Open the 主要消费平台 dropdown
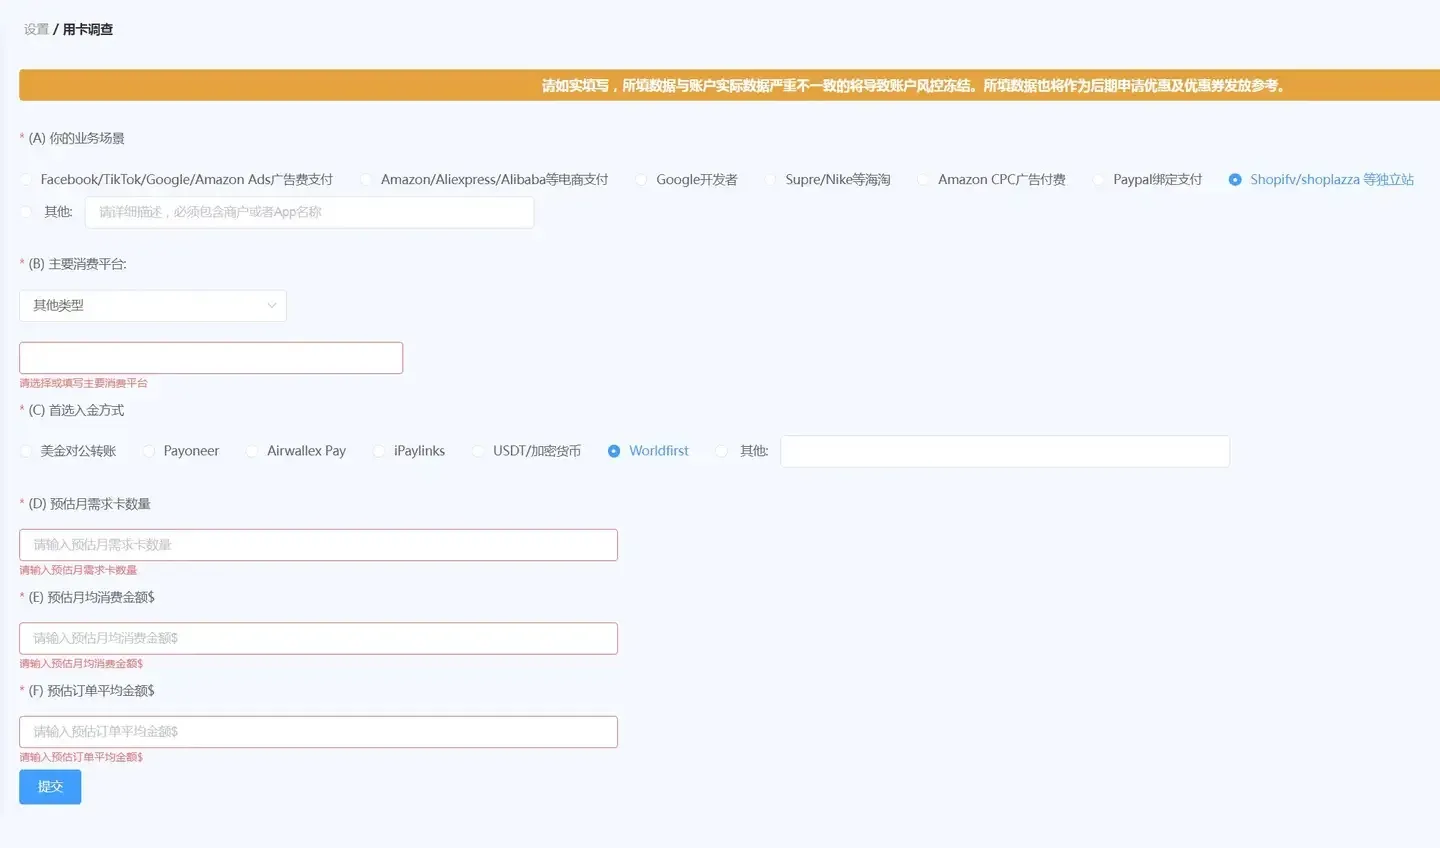Viewport: 1440px width, 848px height. (x=152, y=306)
